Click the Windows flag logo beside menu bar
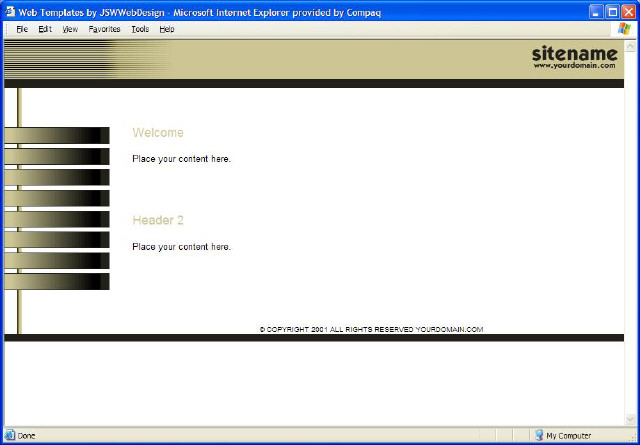This screenshot has height=445, width=640. click(x=625, y=29)
